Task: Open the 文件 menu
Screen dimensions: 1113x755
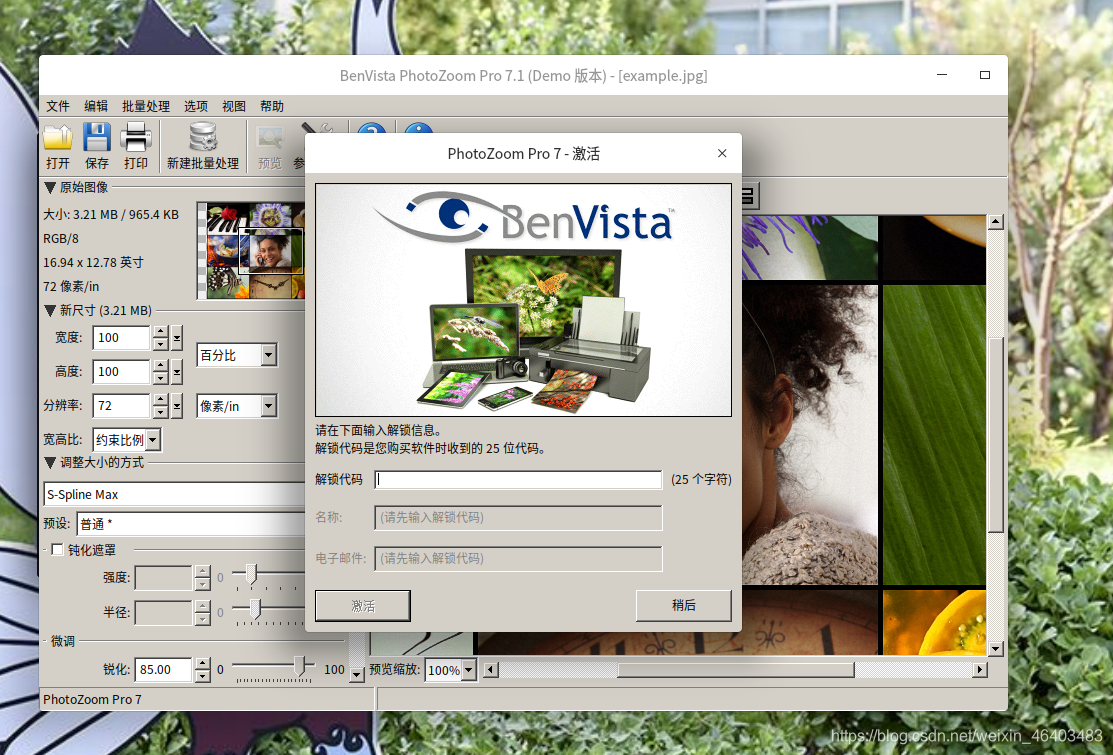Action: 58,106
